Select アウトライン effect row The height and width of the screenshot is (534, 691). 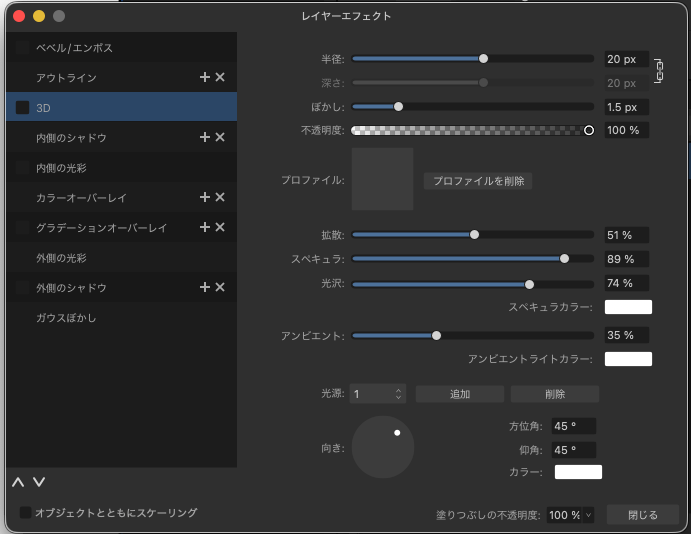pyautogui.click(x=122, y=78)
